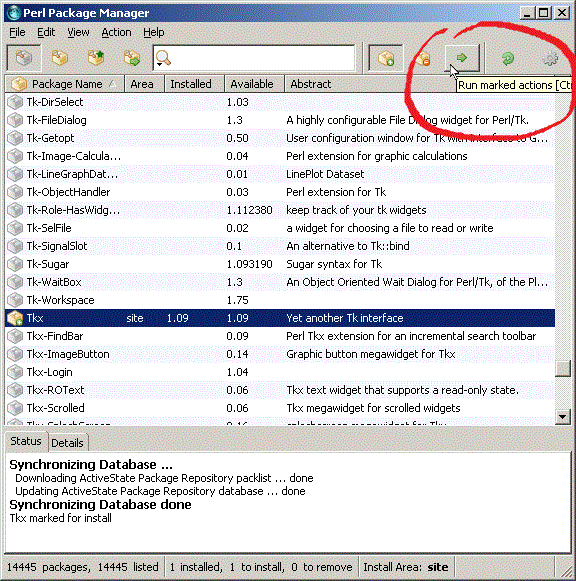Run marked actions with green arrow
The height and width of the screenshot is (581, 576).
462,58
